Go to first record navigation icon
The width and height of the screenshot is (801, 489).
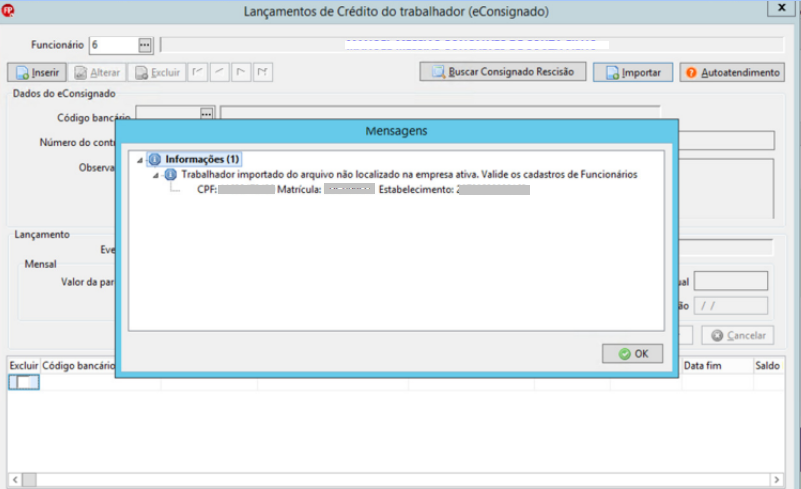coord(198,72)
